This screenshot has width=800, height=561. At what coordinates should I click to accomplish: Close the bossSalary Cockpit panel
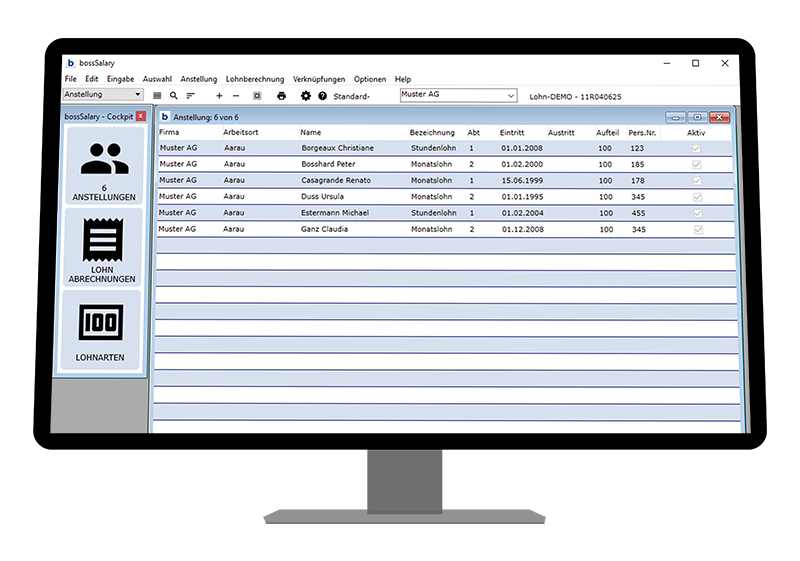[x=141, y=116]
